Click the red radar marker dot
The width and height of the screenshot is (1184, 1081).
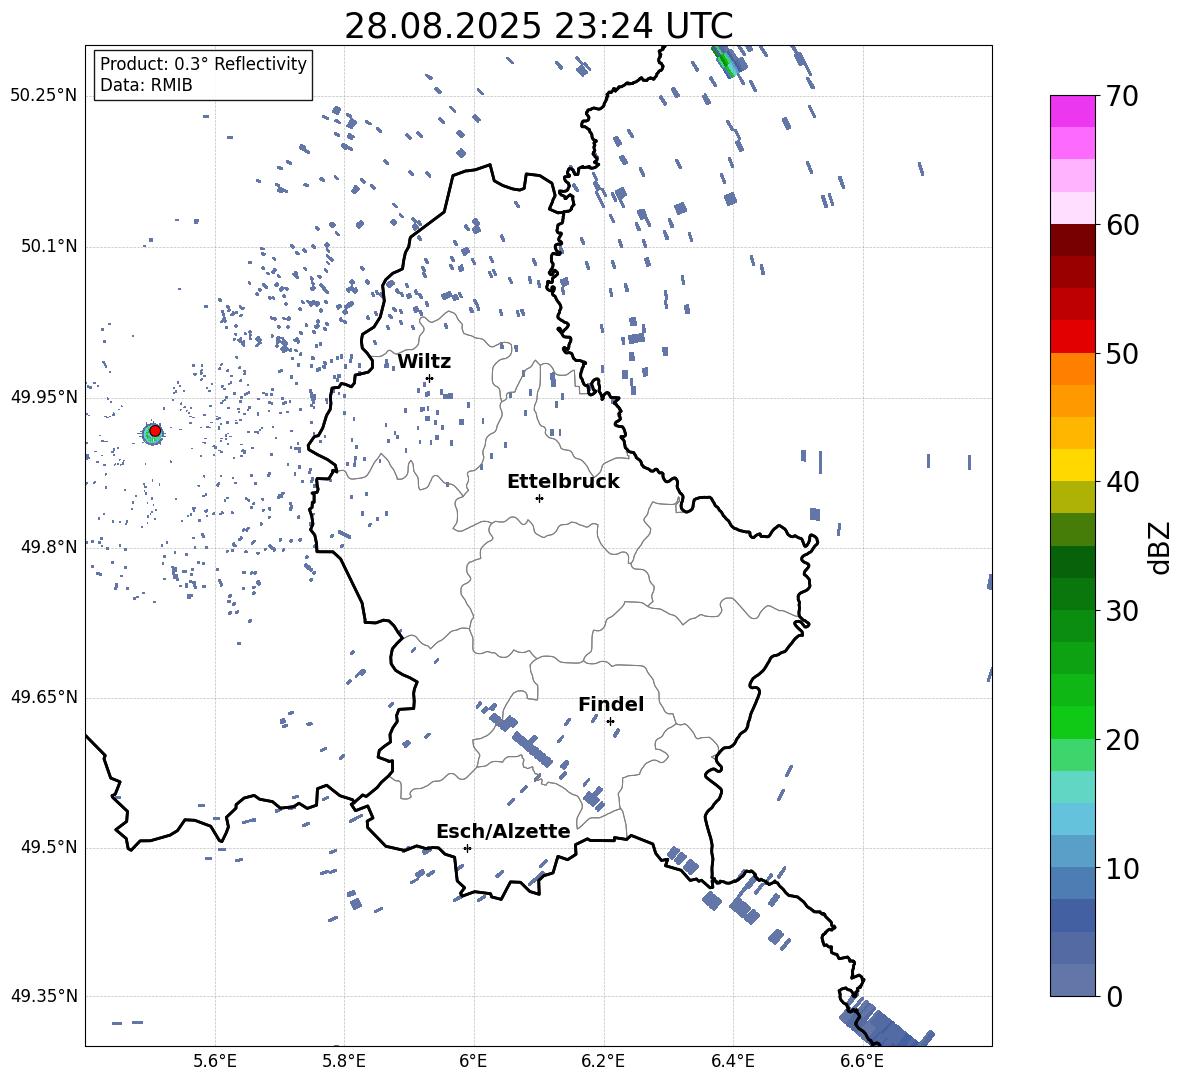[155, 431]
